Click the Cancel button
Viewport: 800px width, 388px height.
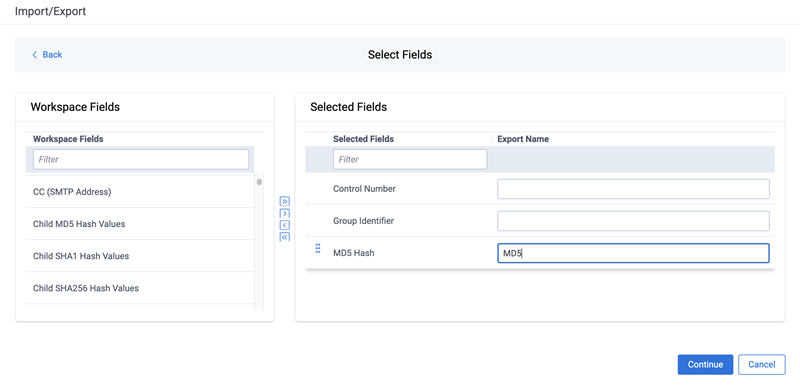(762, 365)
